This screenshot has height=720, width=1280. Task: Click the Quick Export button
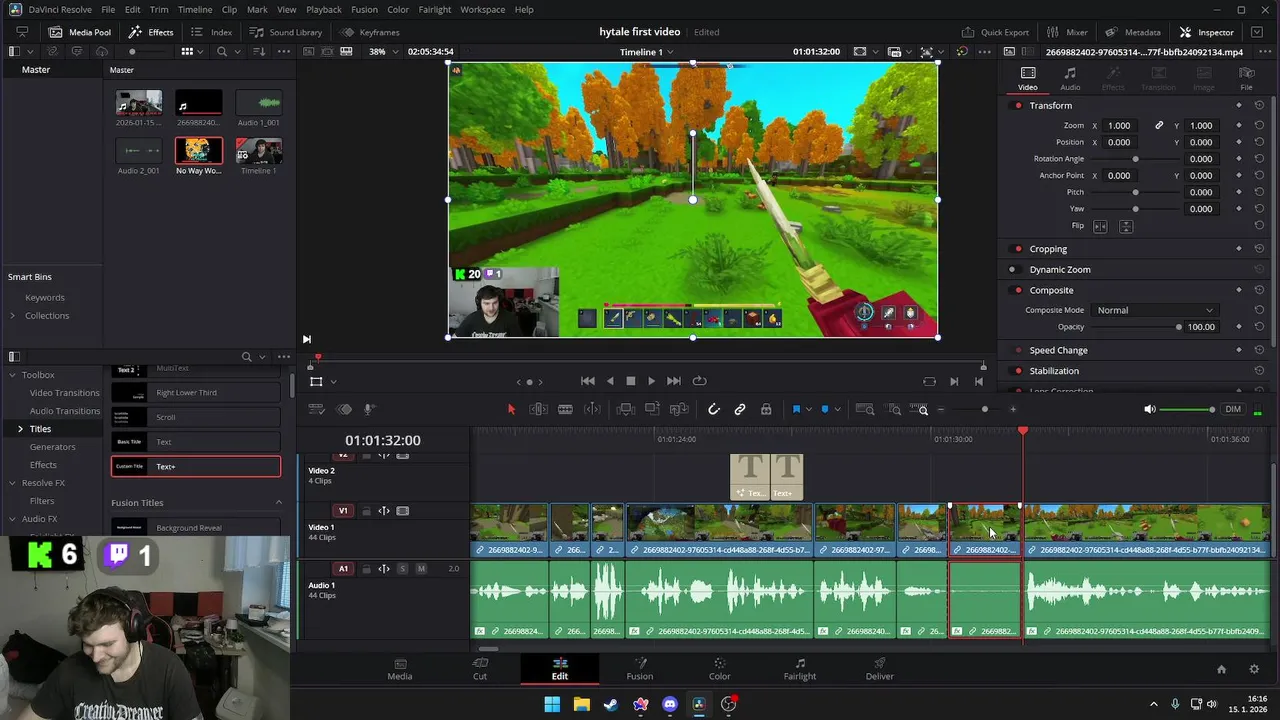click(995, 32)
